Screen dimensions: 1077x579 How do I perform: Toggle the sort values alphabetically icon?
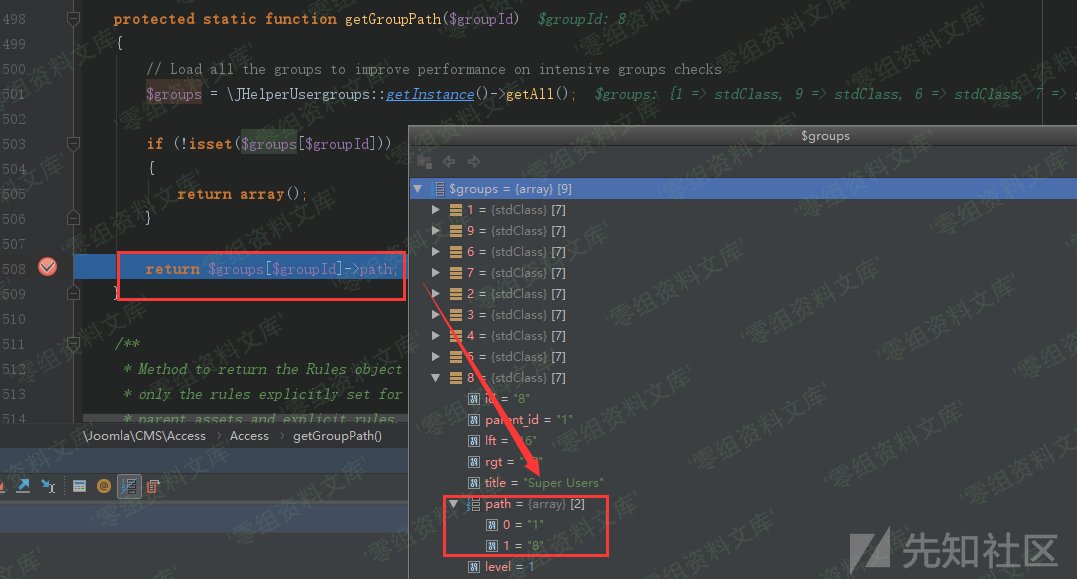point(129,487)
